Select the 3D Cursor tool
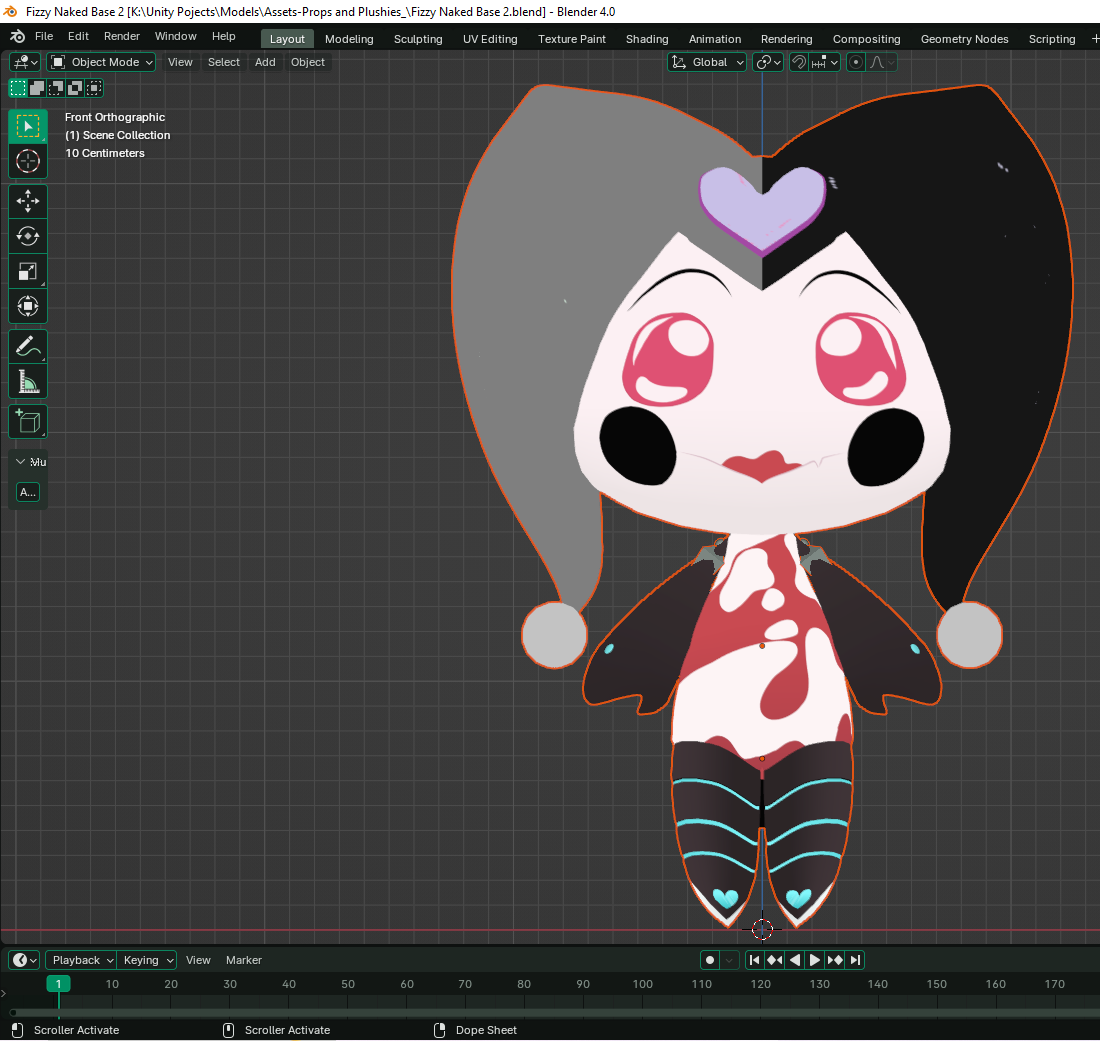The height and width of the screenshot is (1041, 1100). [x=28, y=161]
